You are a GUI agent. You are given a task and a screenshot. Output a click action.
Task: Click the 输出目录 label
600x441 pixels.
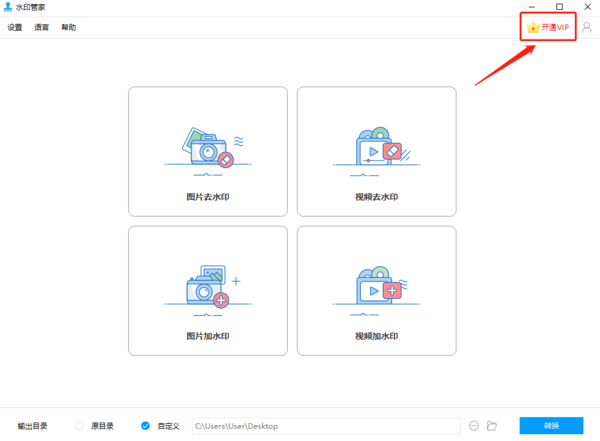(x=33, y=426)
